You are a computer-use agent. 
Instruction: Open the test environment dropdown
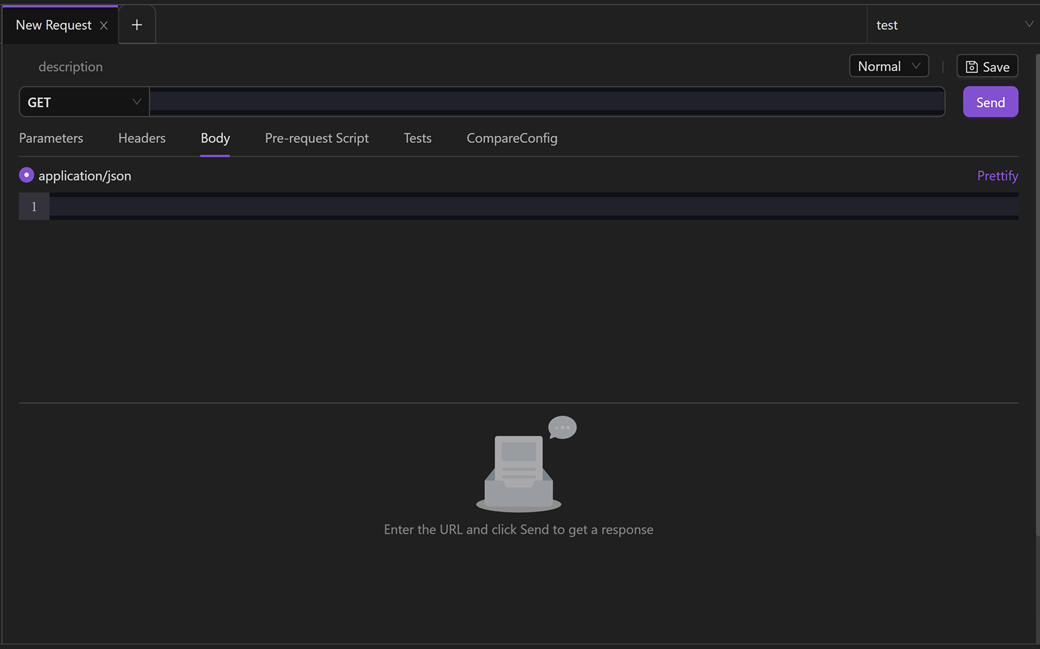[953, 25]
